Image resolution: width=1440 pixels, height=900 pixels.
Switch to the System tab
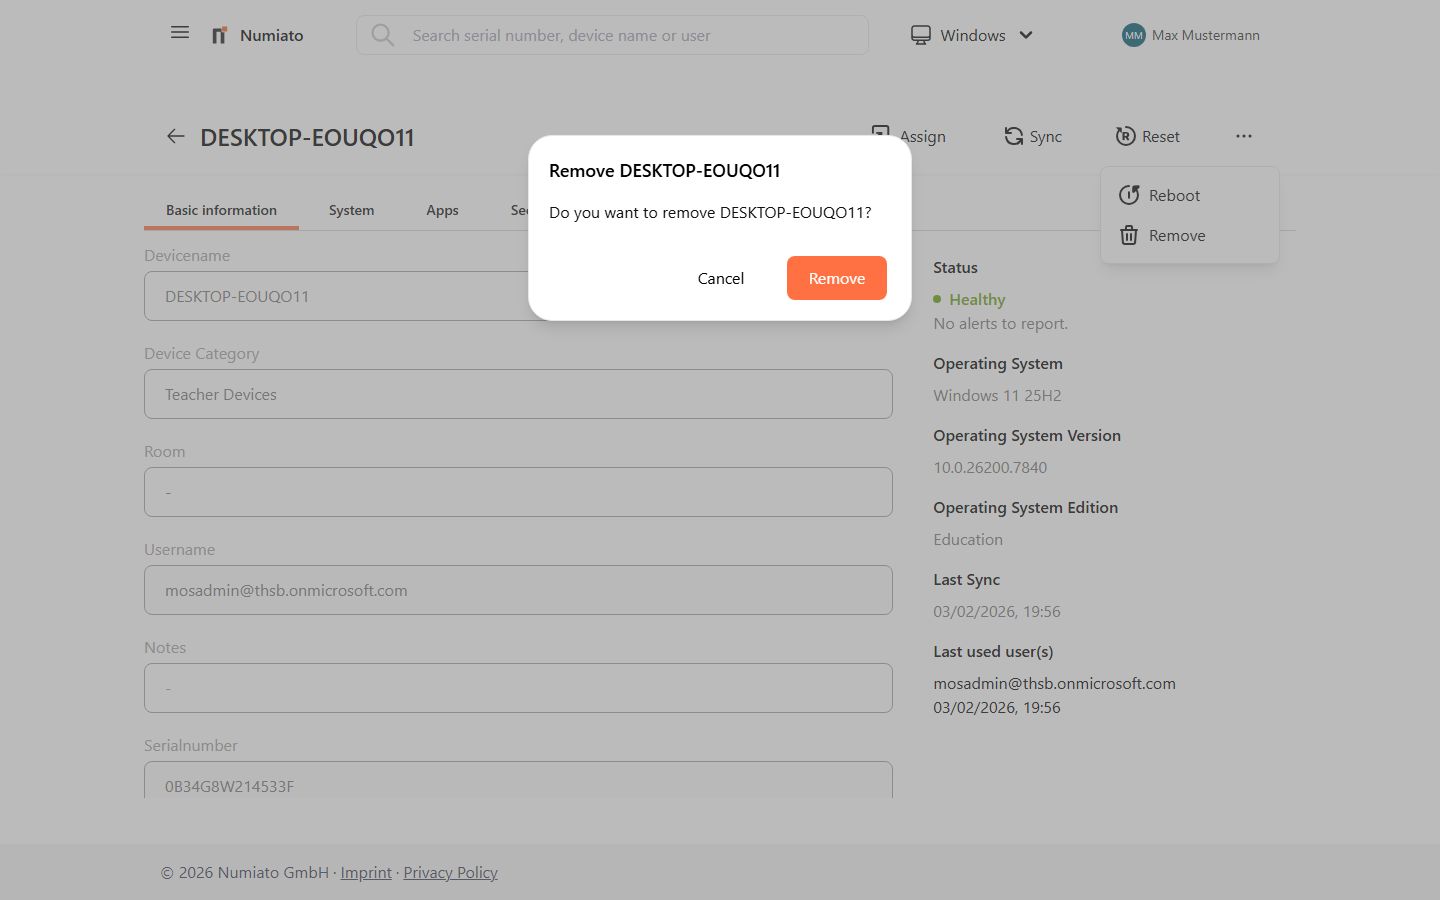(x=351, y=210)
